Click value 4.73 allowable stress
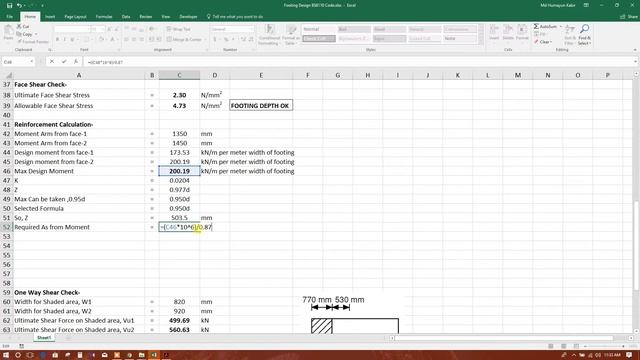The image size is (640, 360). [179, 106]
